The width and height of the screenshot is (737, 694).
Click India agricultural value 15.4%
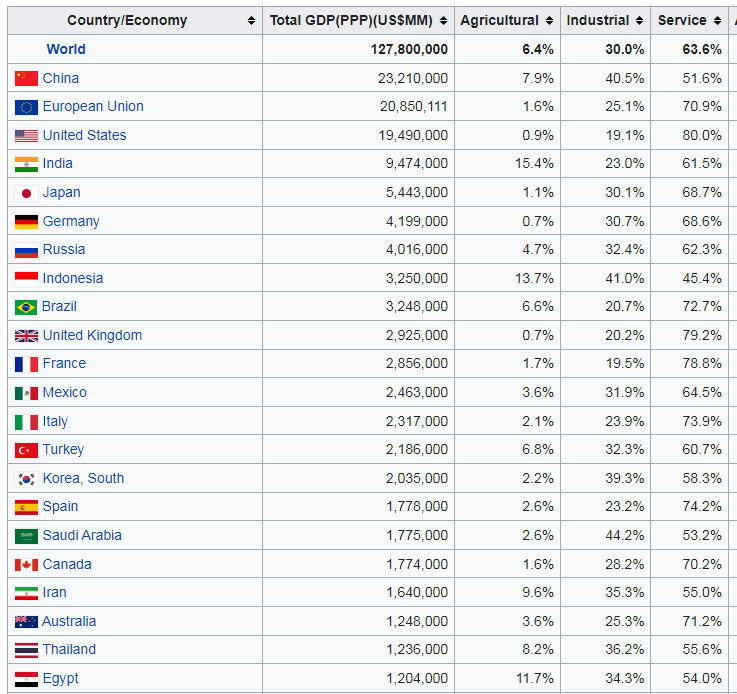[534, 164]
